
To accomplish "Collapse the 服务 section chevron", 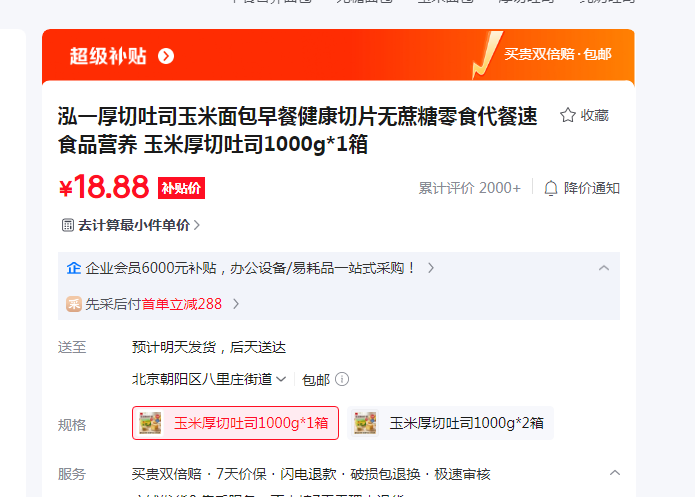I will (x=615, y=473).
